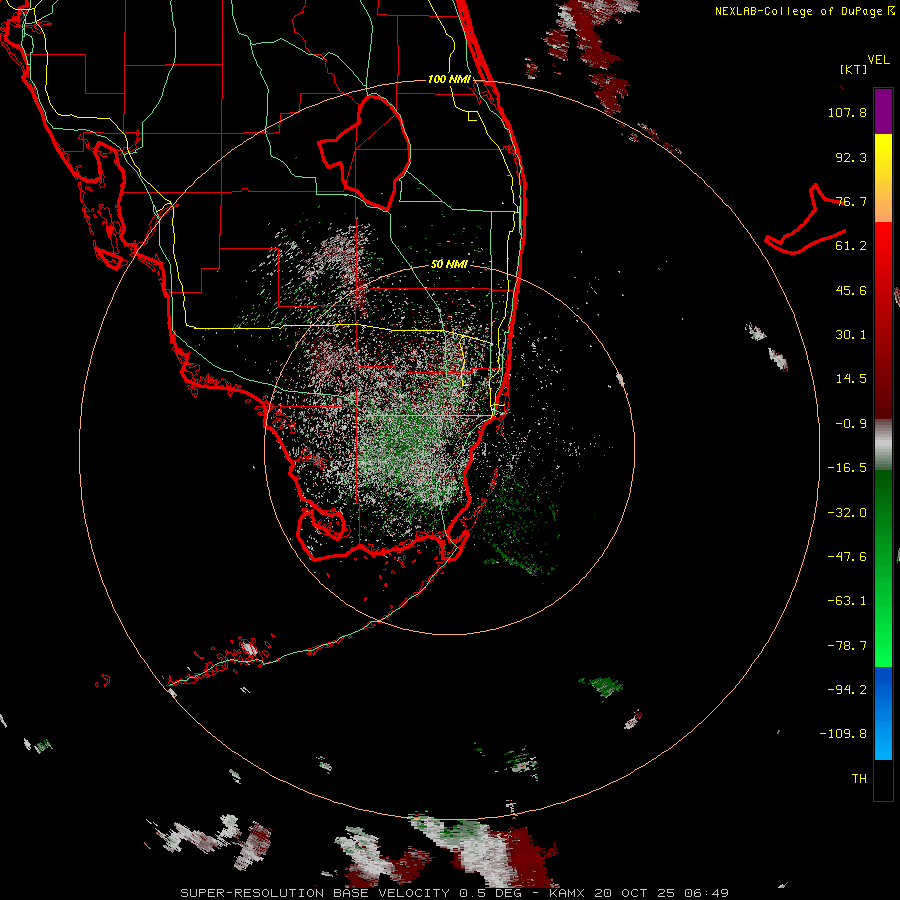Click the 61.2 velocity scale value
This screenshot has width=900, height=900.
pyautogui.click(x=851, y=246)
